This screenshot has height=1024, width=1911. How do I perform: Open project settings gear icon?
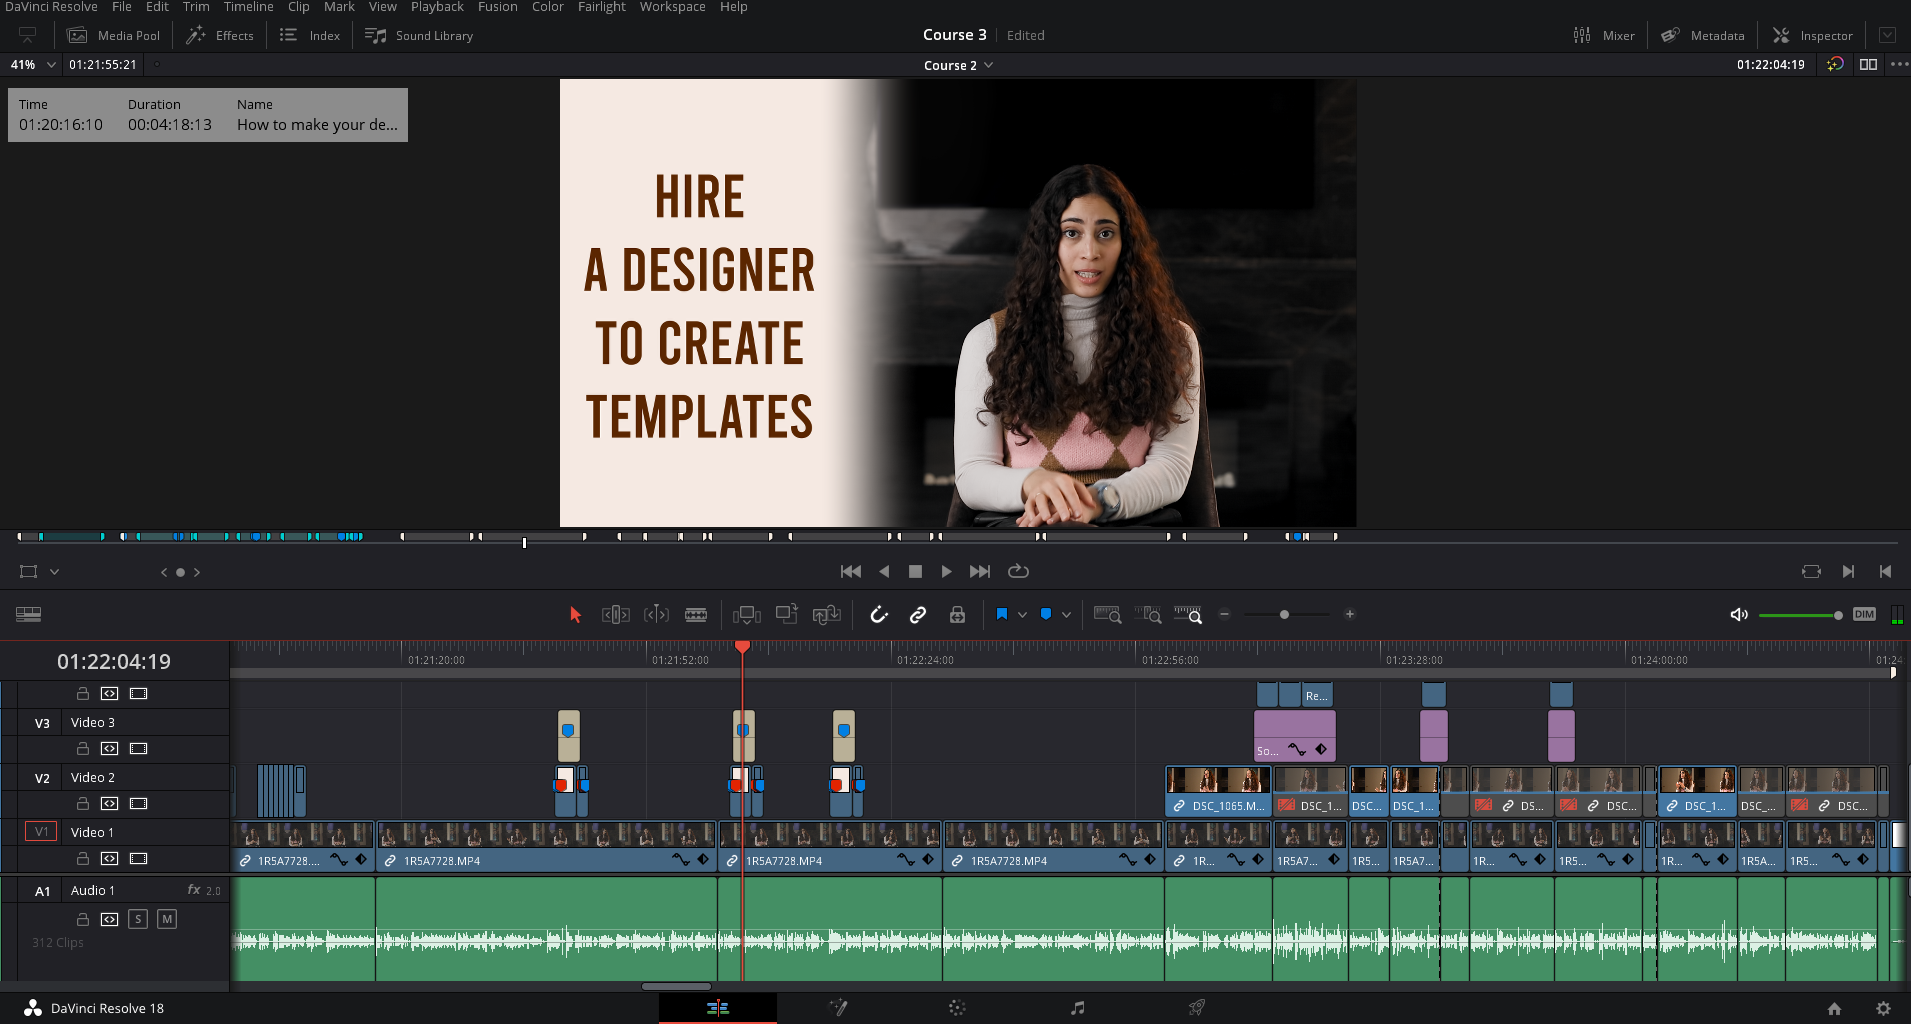pos(1883,1008)
